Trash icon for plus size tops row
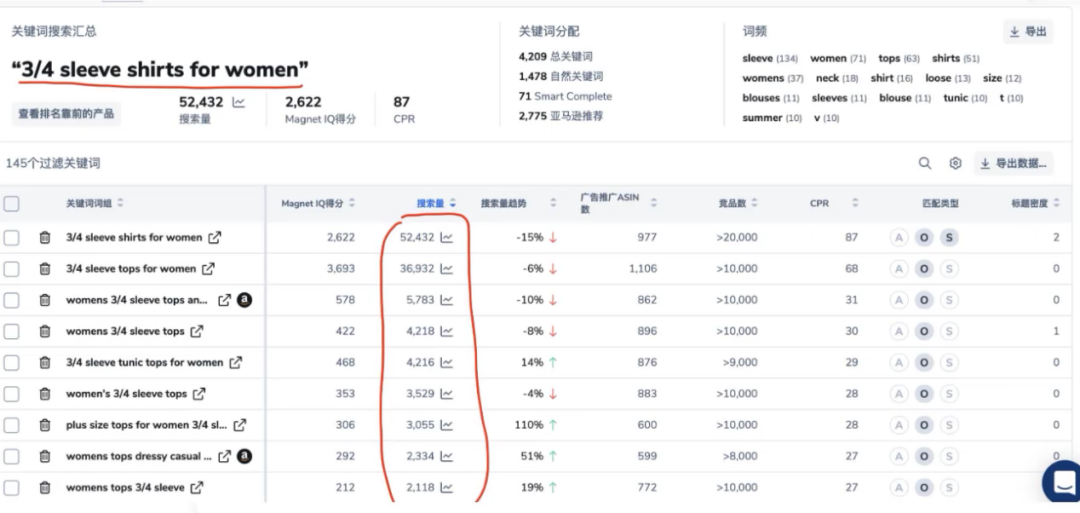This screenshot has width=1080, height=513. 45,425
